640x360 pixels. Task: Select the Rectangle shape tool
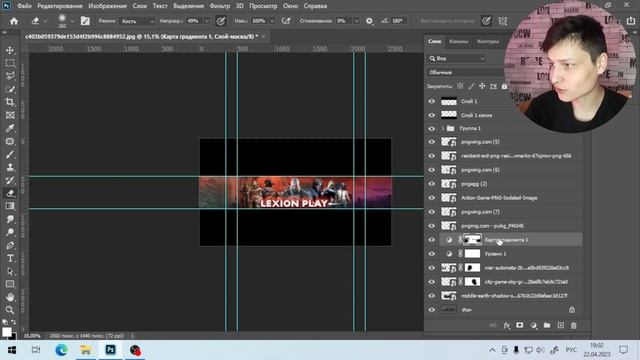coord(10,284)
